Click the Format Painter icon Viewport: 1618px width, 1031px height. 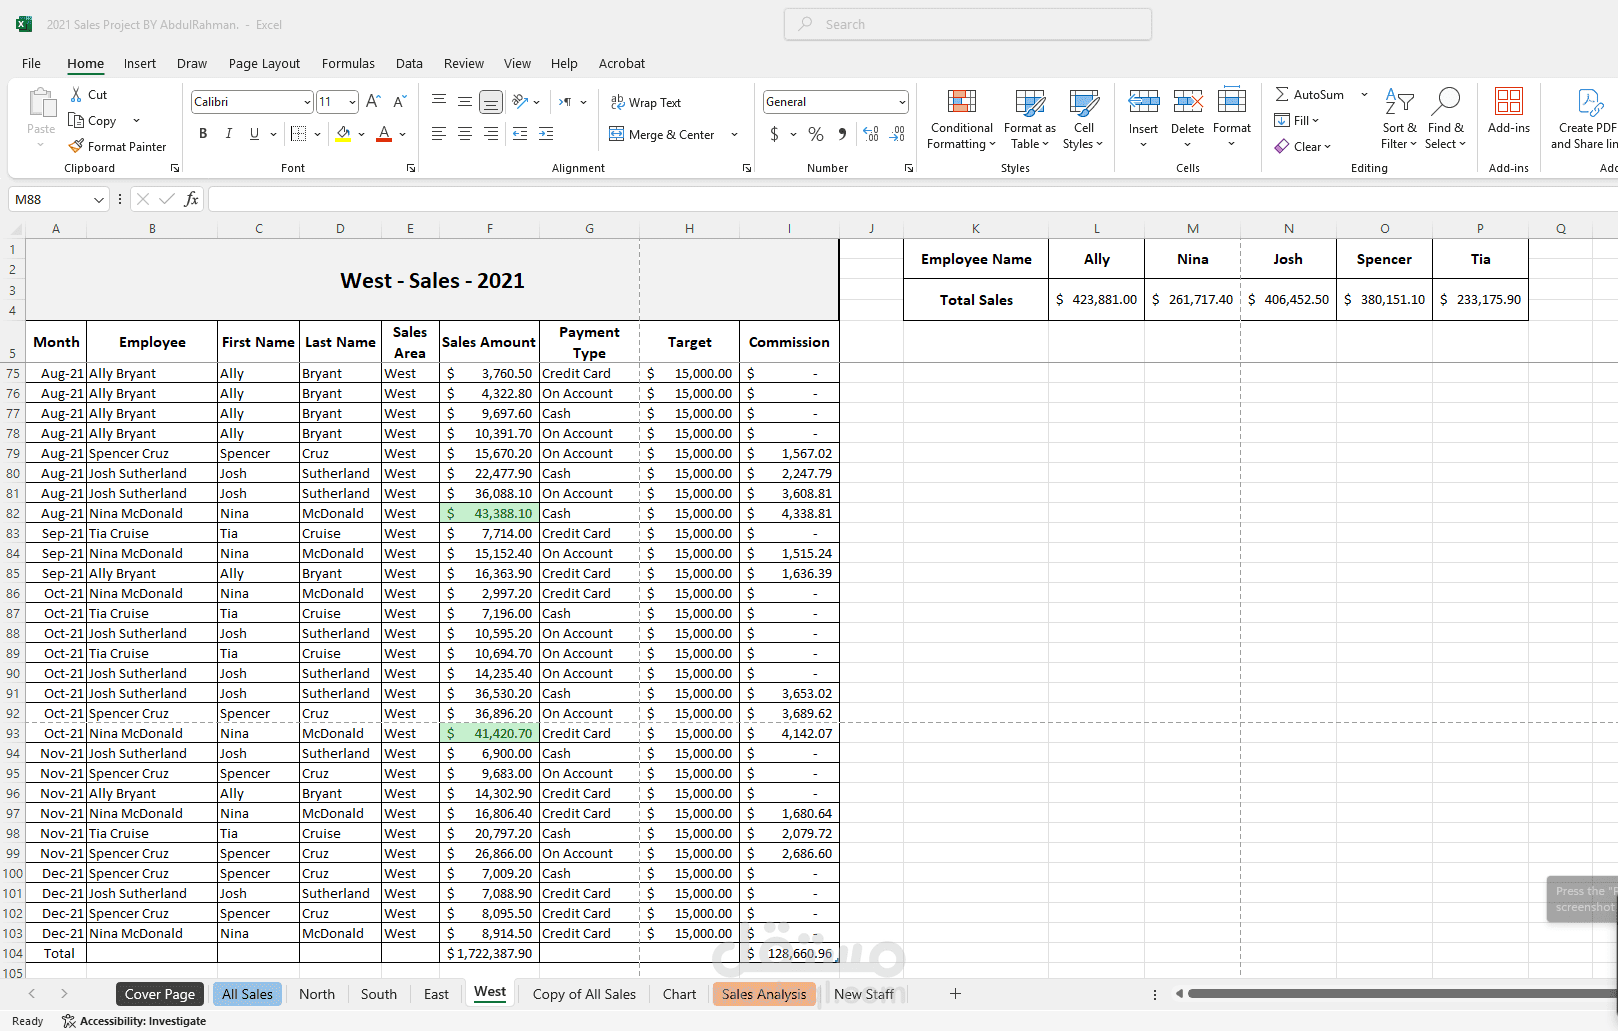coord(76,146)
